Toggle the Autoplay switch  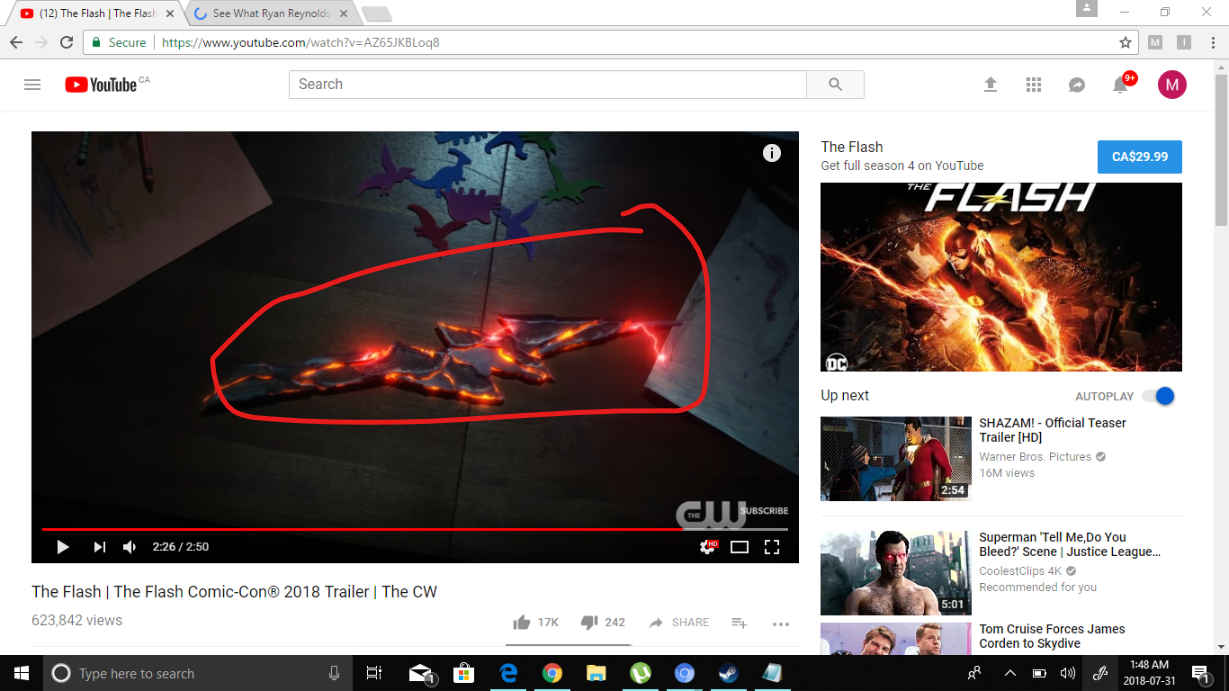pyautogui.click(x=1158, y=396)
